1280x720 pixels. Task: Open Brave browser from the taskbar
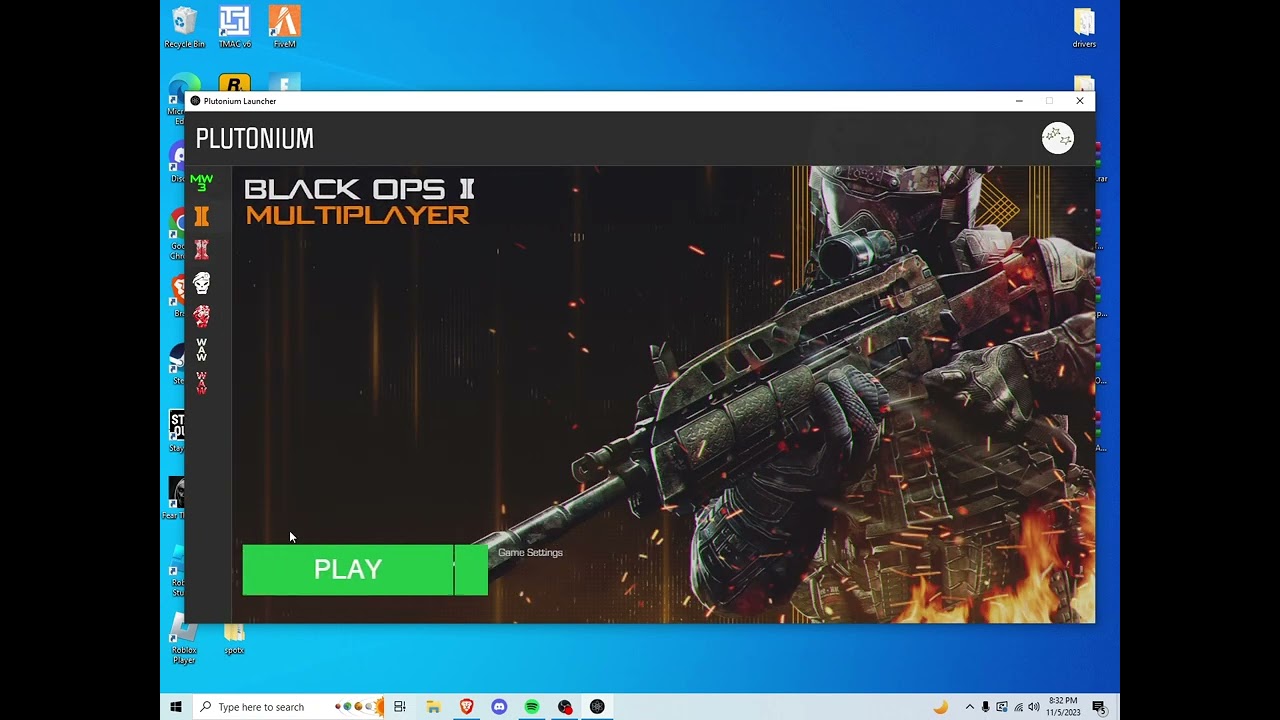click(466, 707)
